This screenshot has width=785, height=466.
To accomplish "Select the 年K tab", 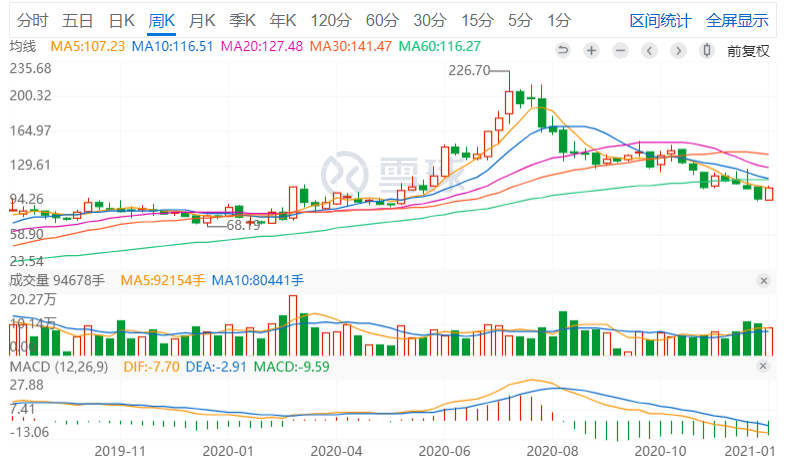I will [x=282, y=21].
